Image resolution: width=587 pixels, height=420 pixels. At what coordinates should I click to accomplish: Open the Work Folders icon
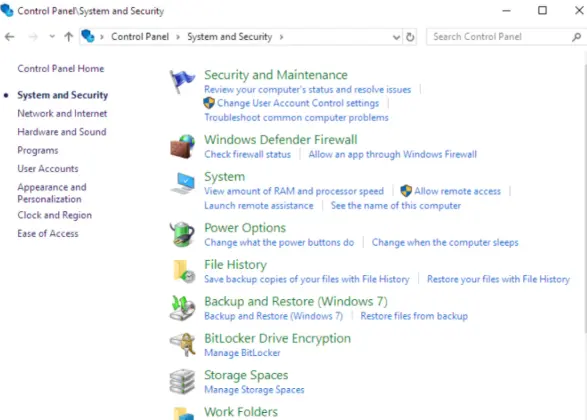183,413
